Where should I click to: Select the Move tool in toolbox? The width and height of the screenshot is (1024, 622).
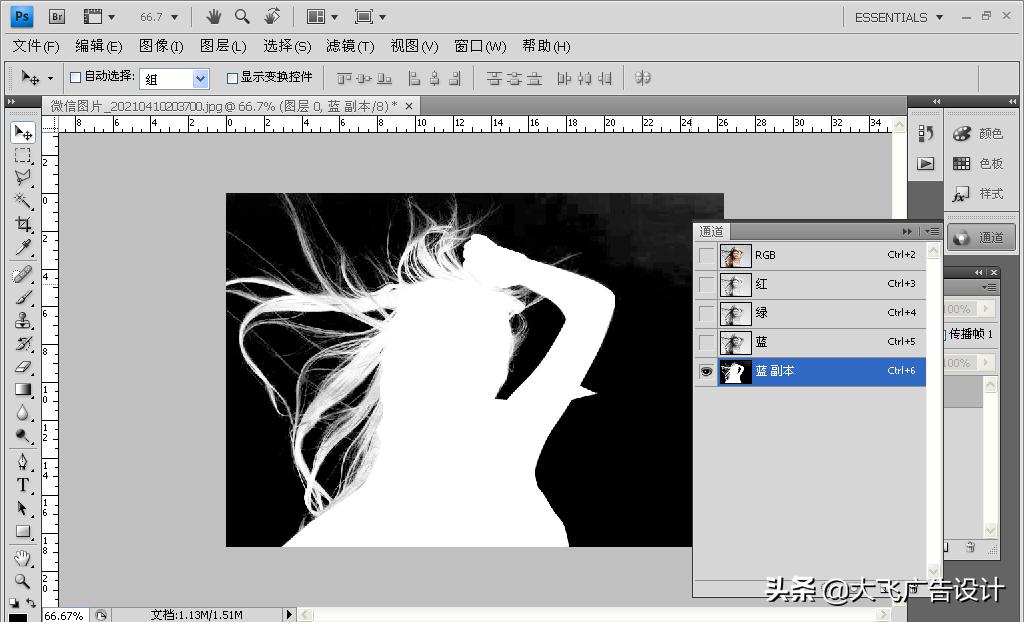pos(23,133)
